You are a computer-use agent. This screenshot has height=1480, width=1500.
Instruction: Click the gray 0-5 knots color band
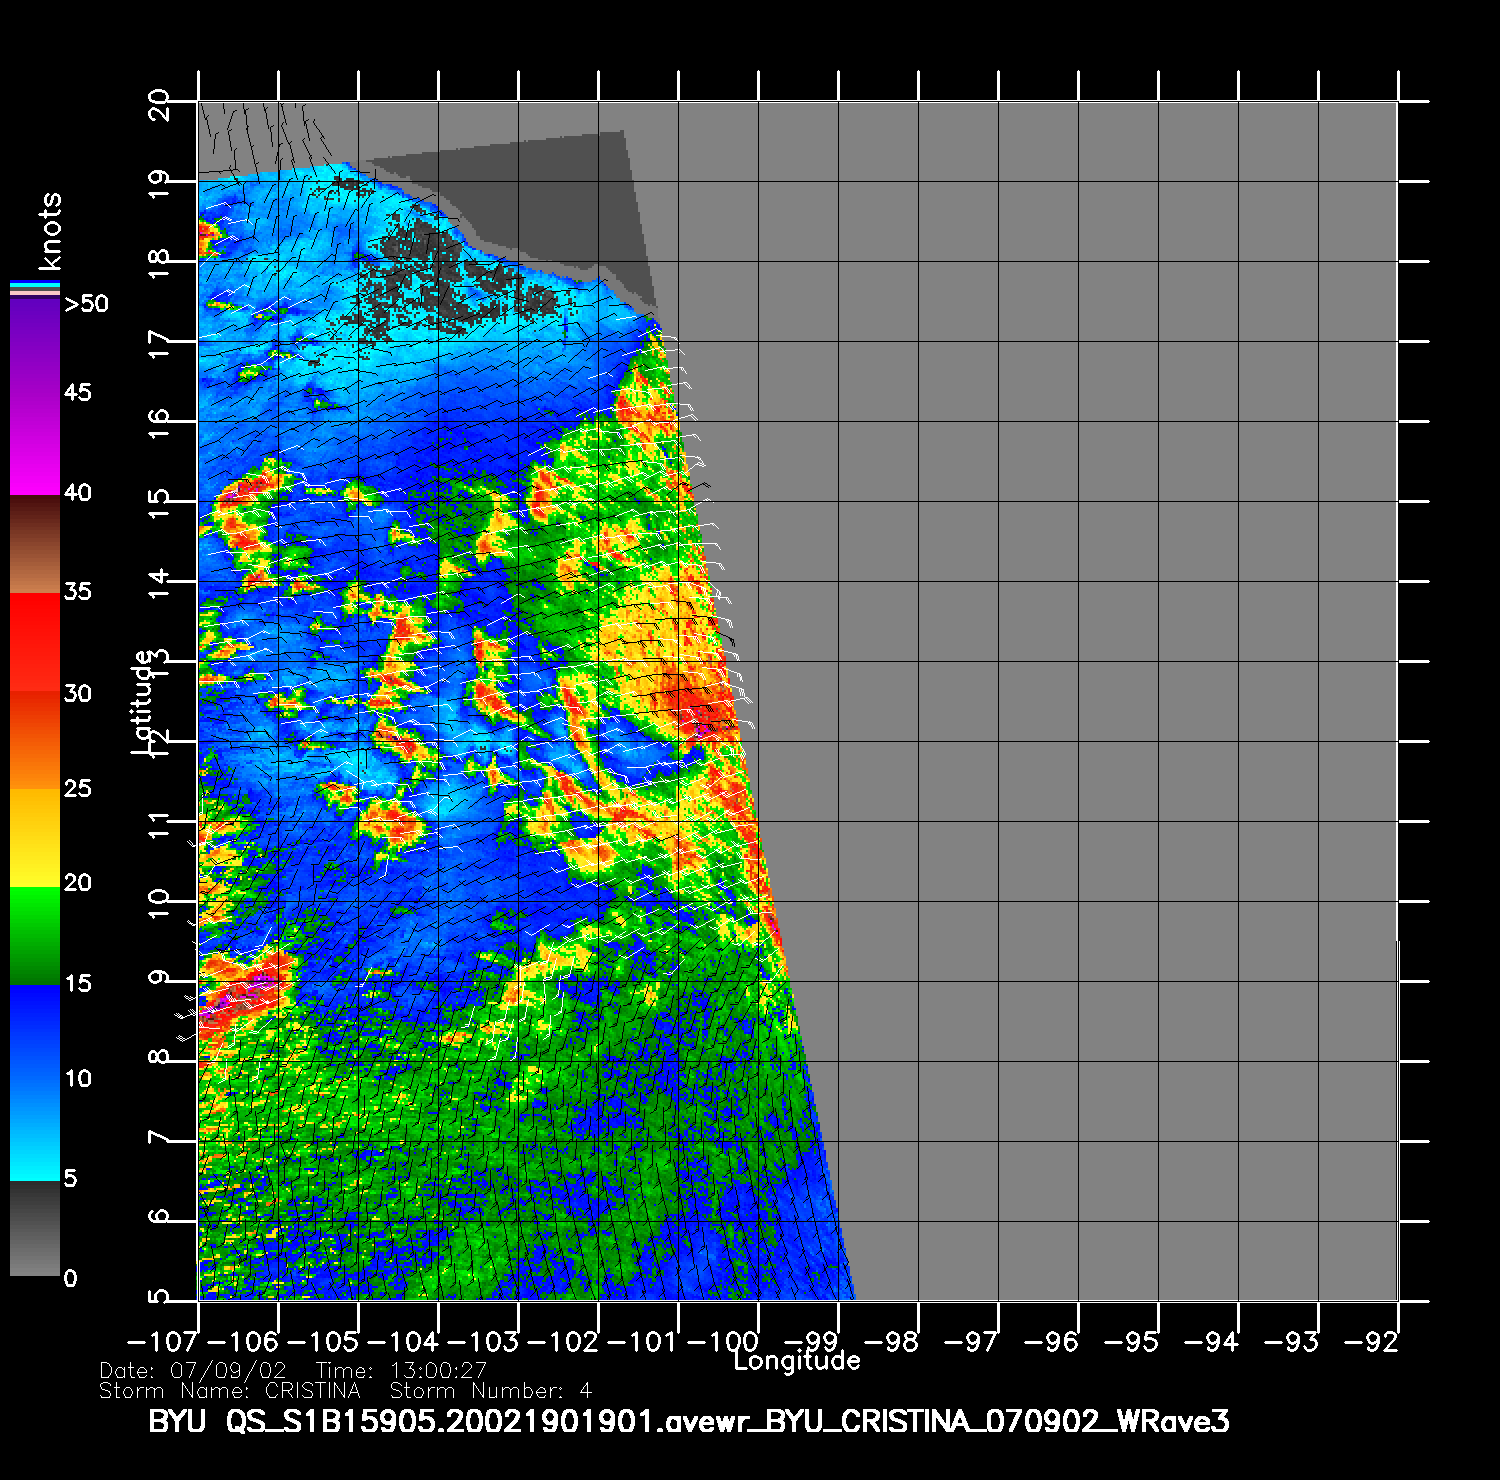pyautogui.click(x=34, y=1228)
